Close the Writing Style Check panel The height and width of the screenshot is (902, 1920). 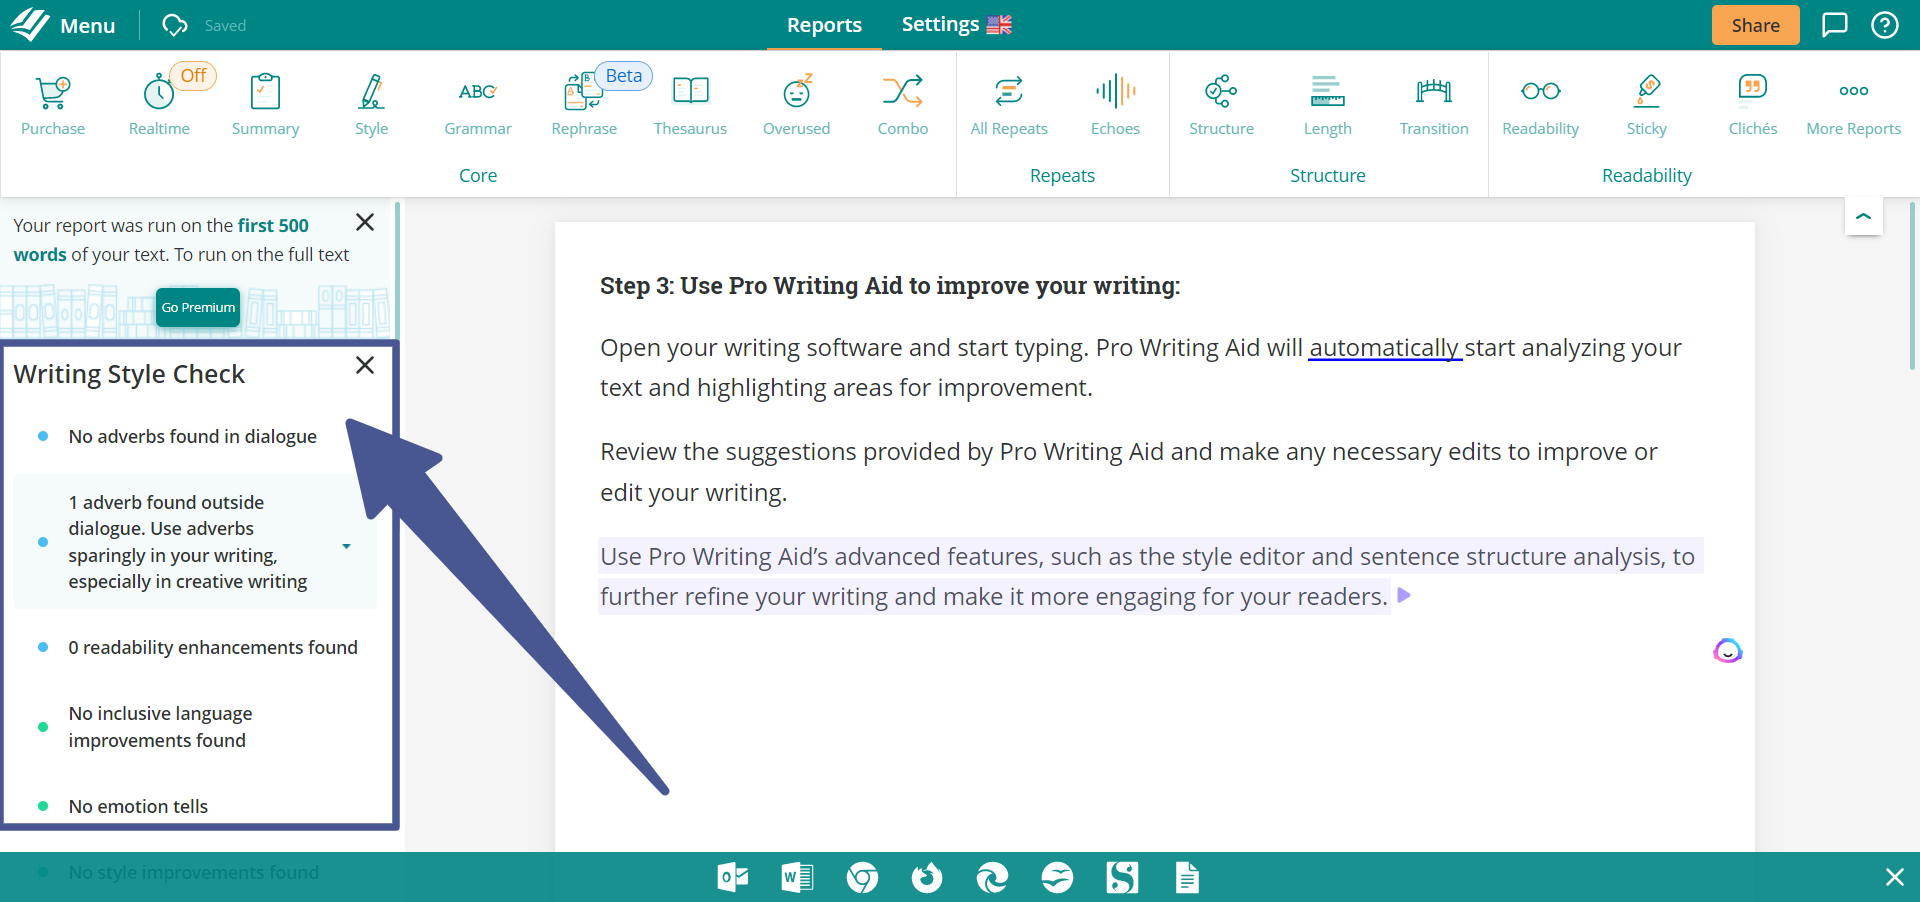click(365, 365)
